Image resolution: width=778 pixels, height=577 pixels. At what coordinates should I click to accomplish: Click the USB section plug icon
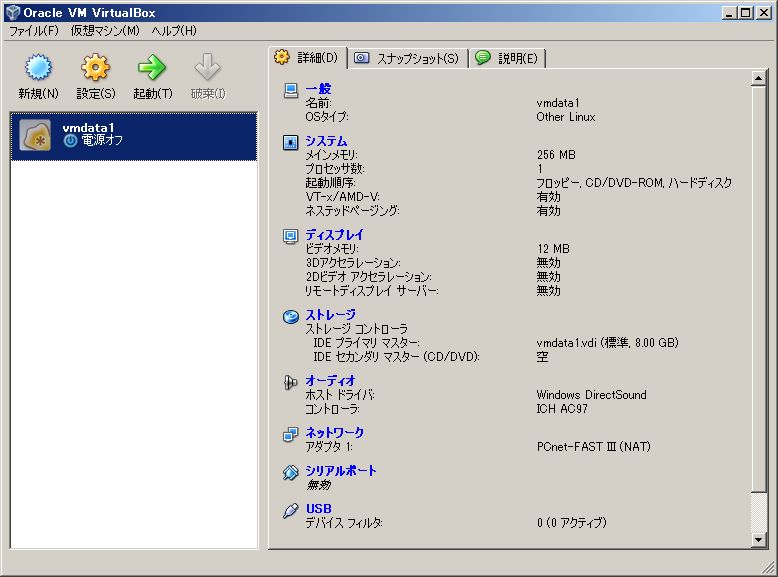[x=291, y=510]
